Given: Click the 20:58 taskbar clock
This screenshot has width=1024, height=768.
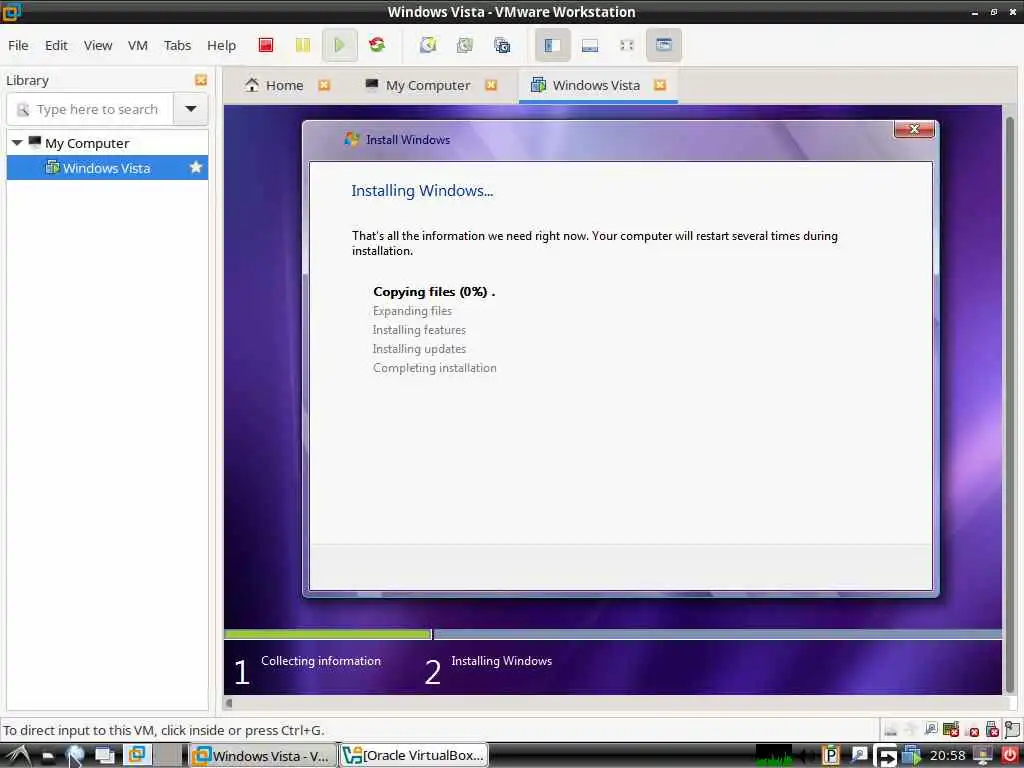Looking at the screenshot, I should tap(947, 756).
